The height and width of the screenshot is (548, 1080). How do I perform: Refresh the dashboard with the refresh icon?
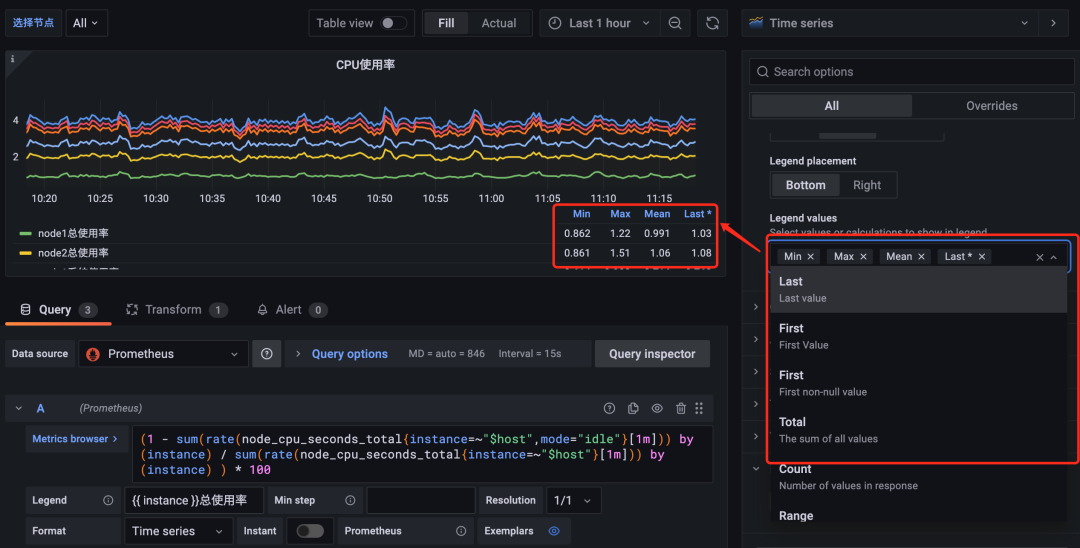click(x=712, y=23)
